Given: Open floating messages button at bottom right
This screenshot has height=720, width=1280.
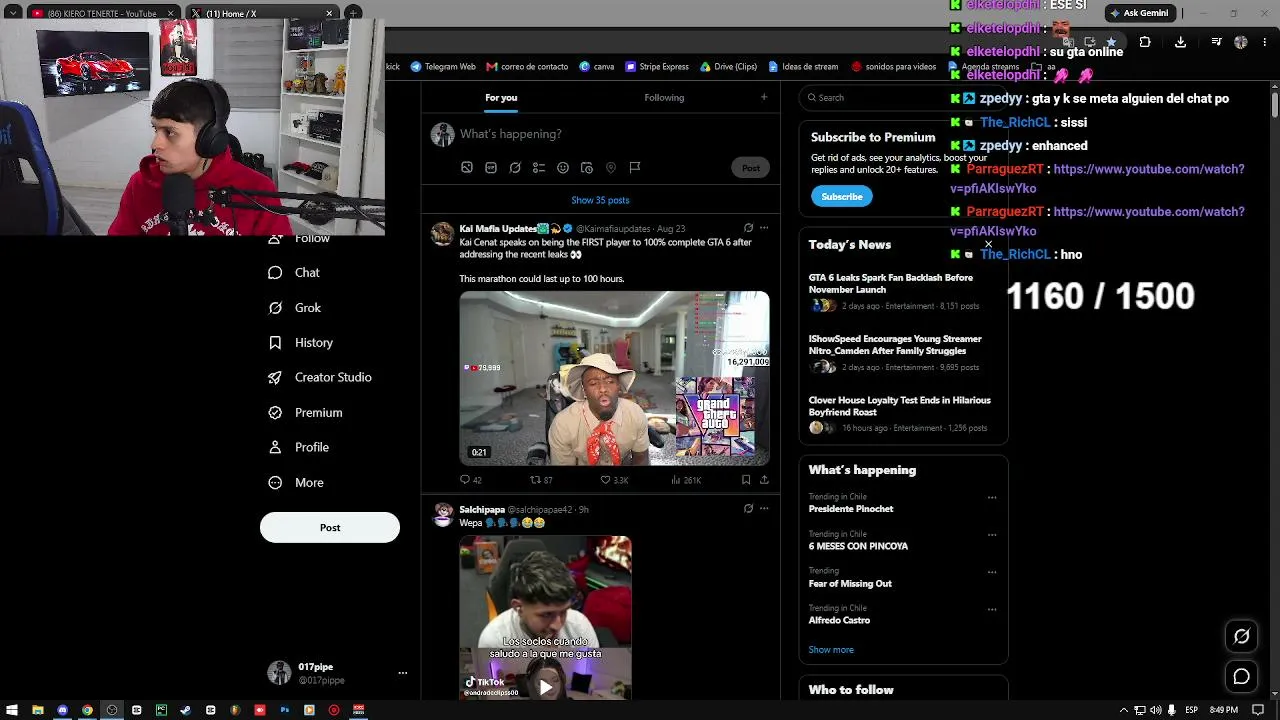Looking at the screenshot, I should (1241, 677).
